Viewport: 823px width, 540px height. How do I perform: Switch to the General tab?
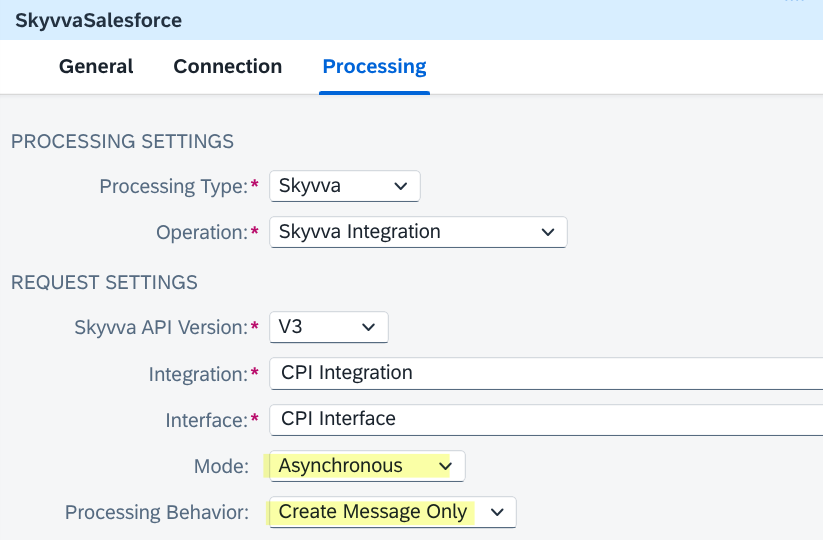(x=96, y=67)
